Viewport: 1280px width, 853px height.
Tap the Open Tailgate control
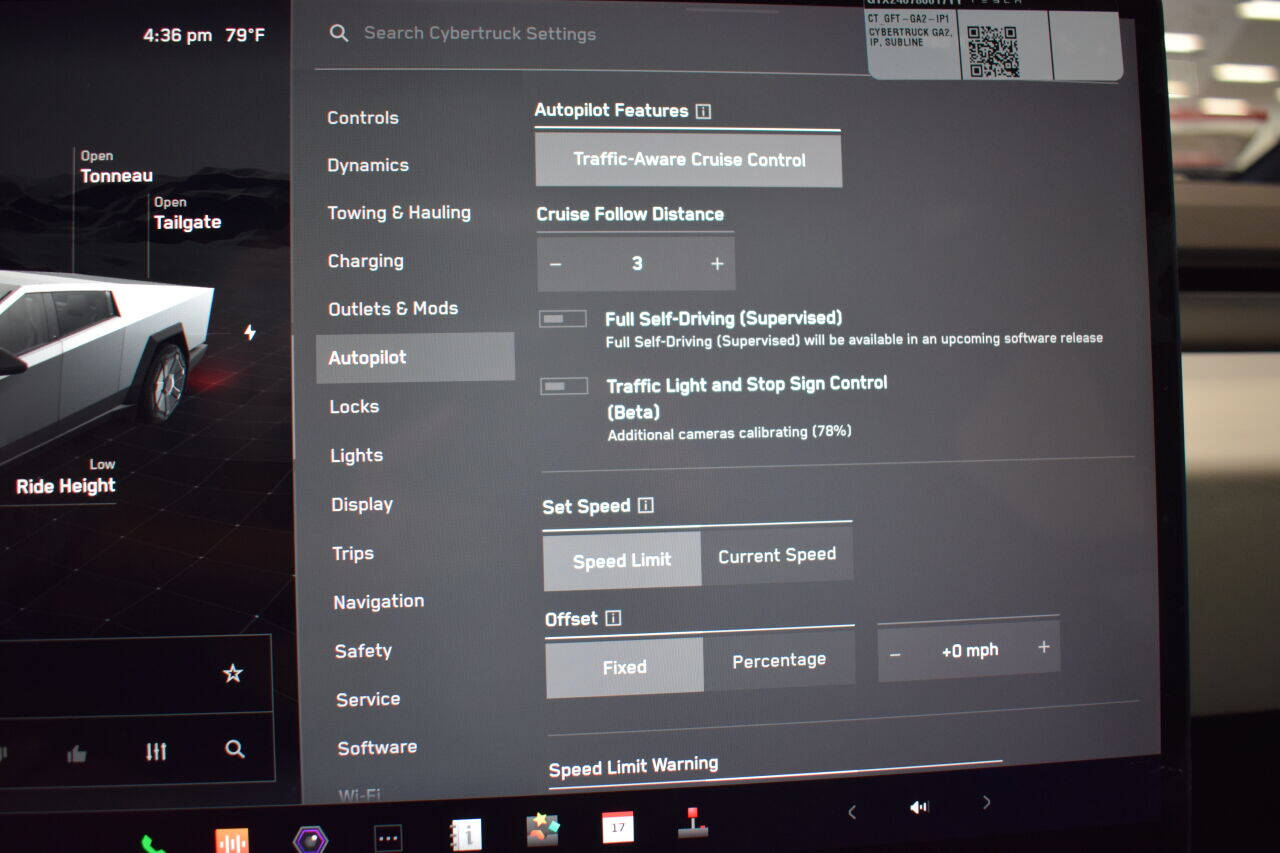click(x=187, y=214)
